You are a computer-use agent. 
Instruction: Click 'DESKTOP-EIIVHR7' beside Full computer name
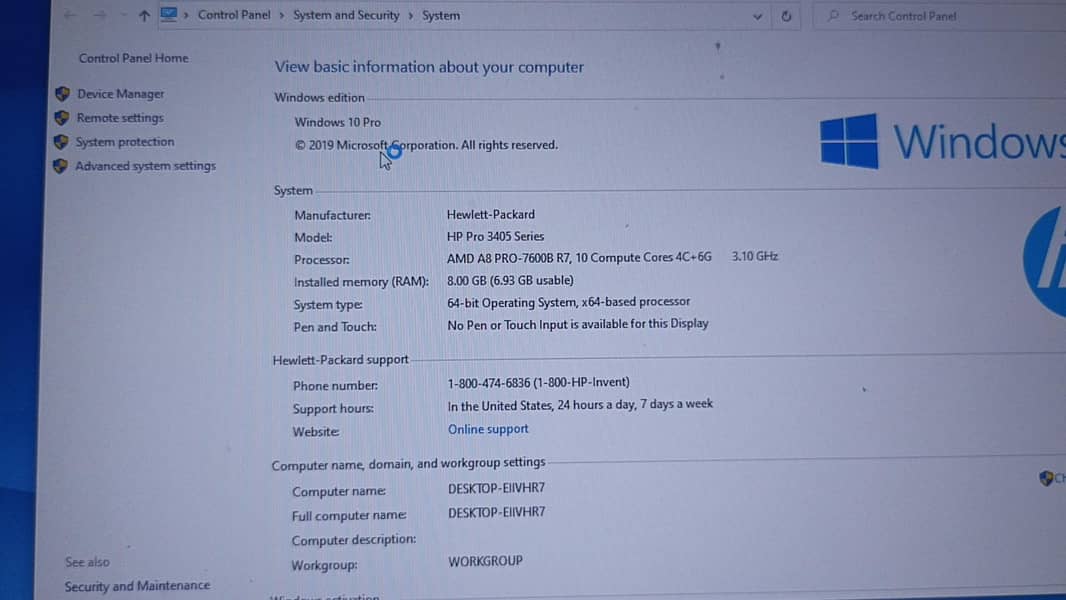pos(496,512)
